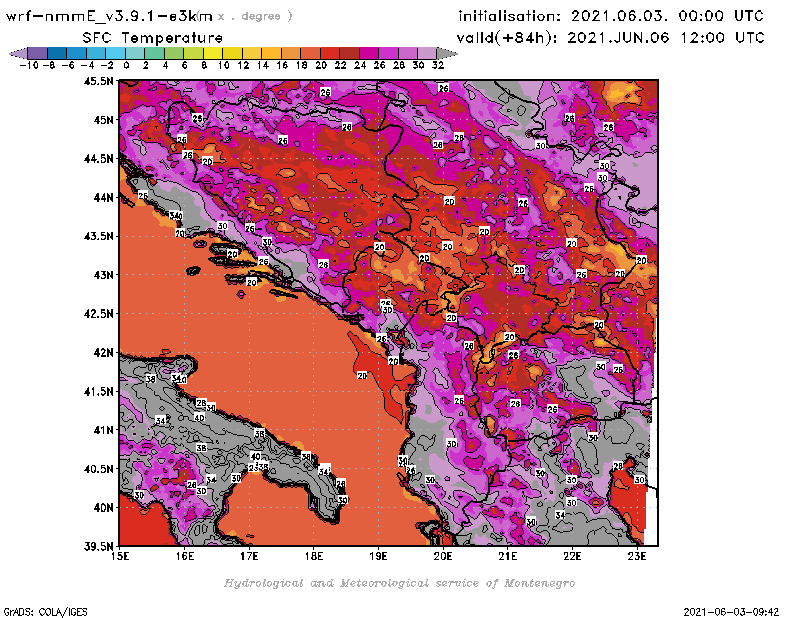Click the 16E longitude axis label
Viewport: 800px width, 618px height.
click(x=185, y=556)
